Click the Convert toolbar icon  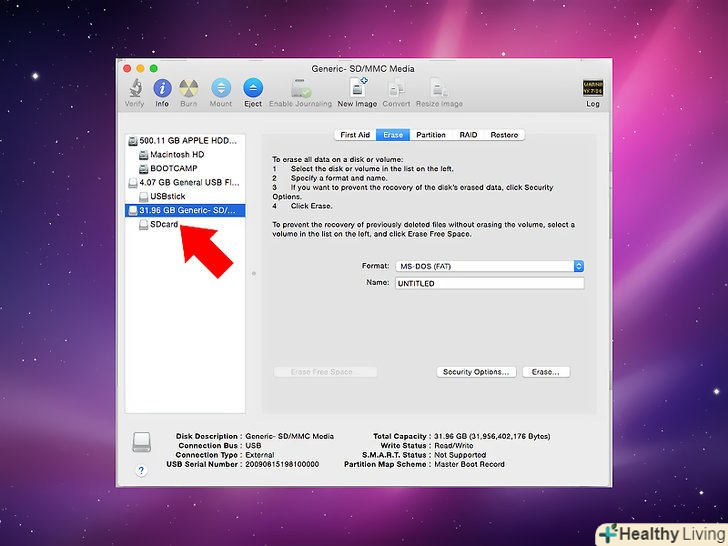pyautogui.click(x=396, y=88)
